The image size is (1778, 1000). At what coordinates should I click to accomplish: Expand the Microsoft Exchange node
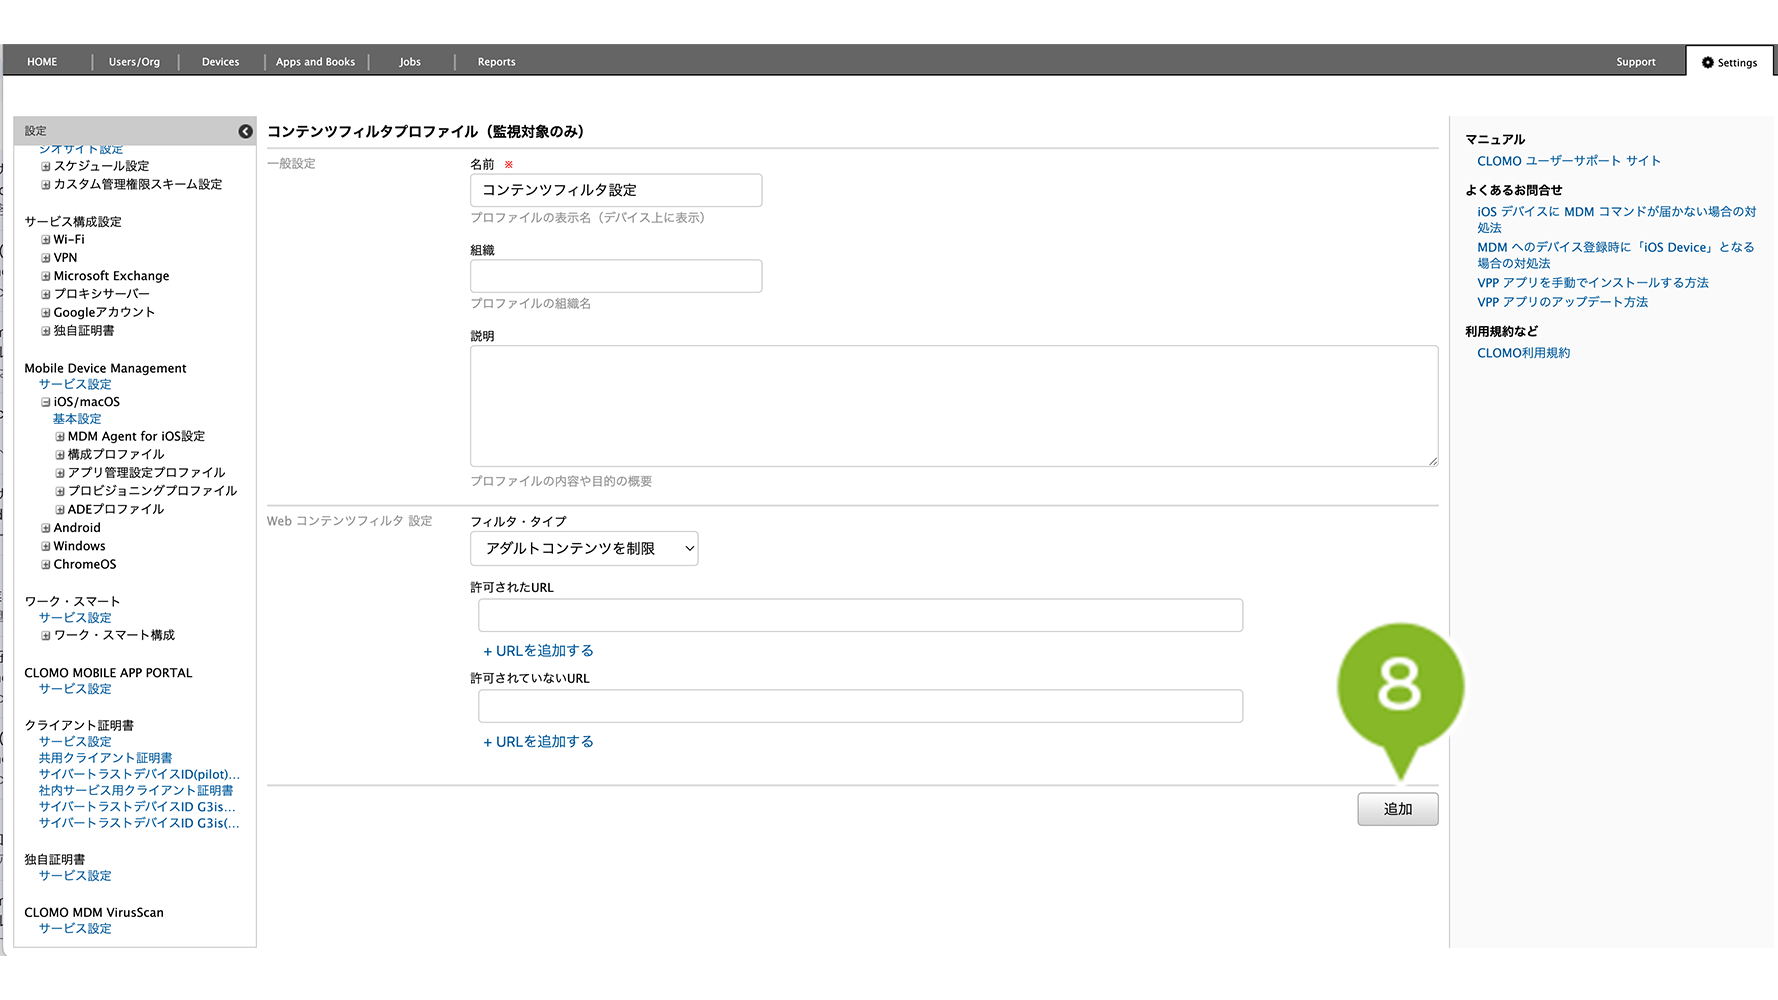point(45,276)
